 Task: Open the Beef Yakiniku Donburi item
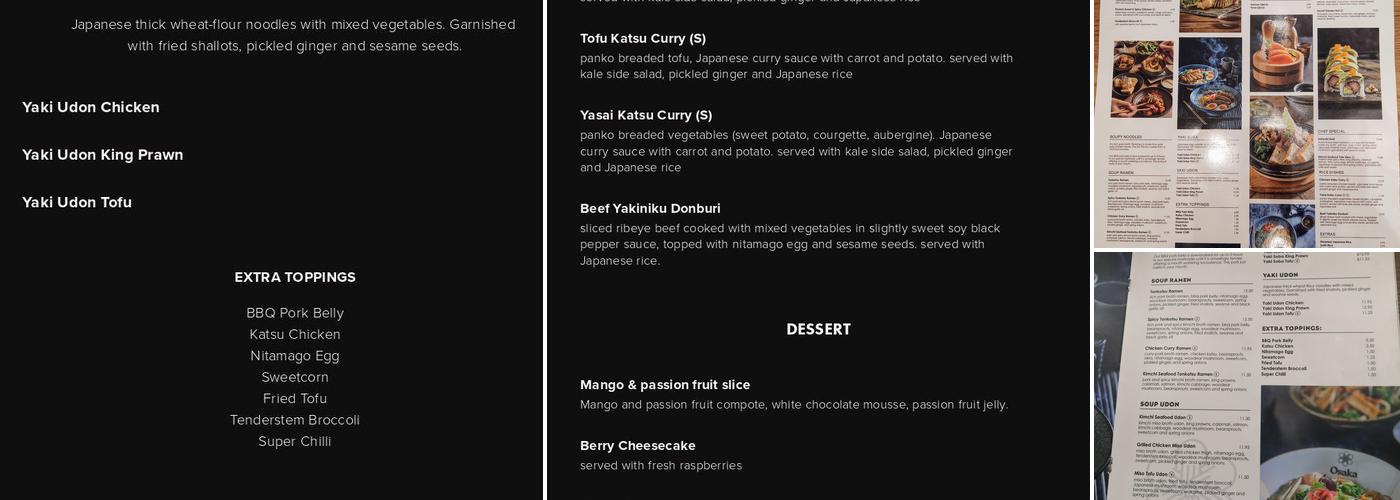650,208
